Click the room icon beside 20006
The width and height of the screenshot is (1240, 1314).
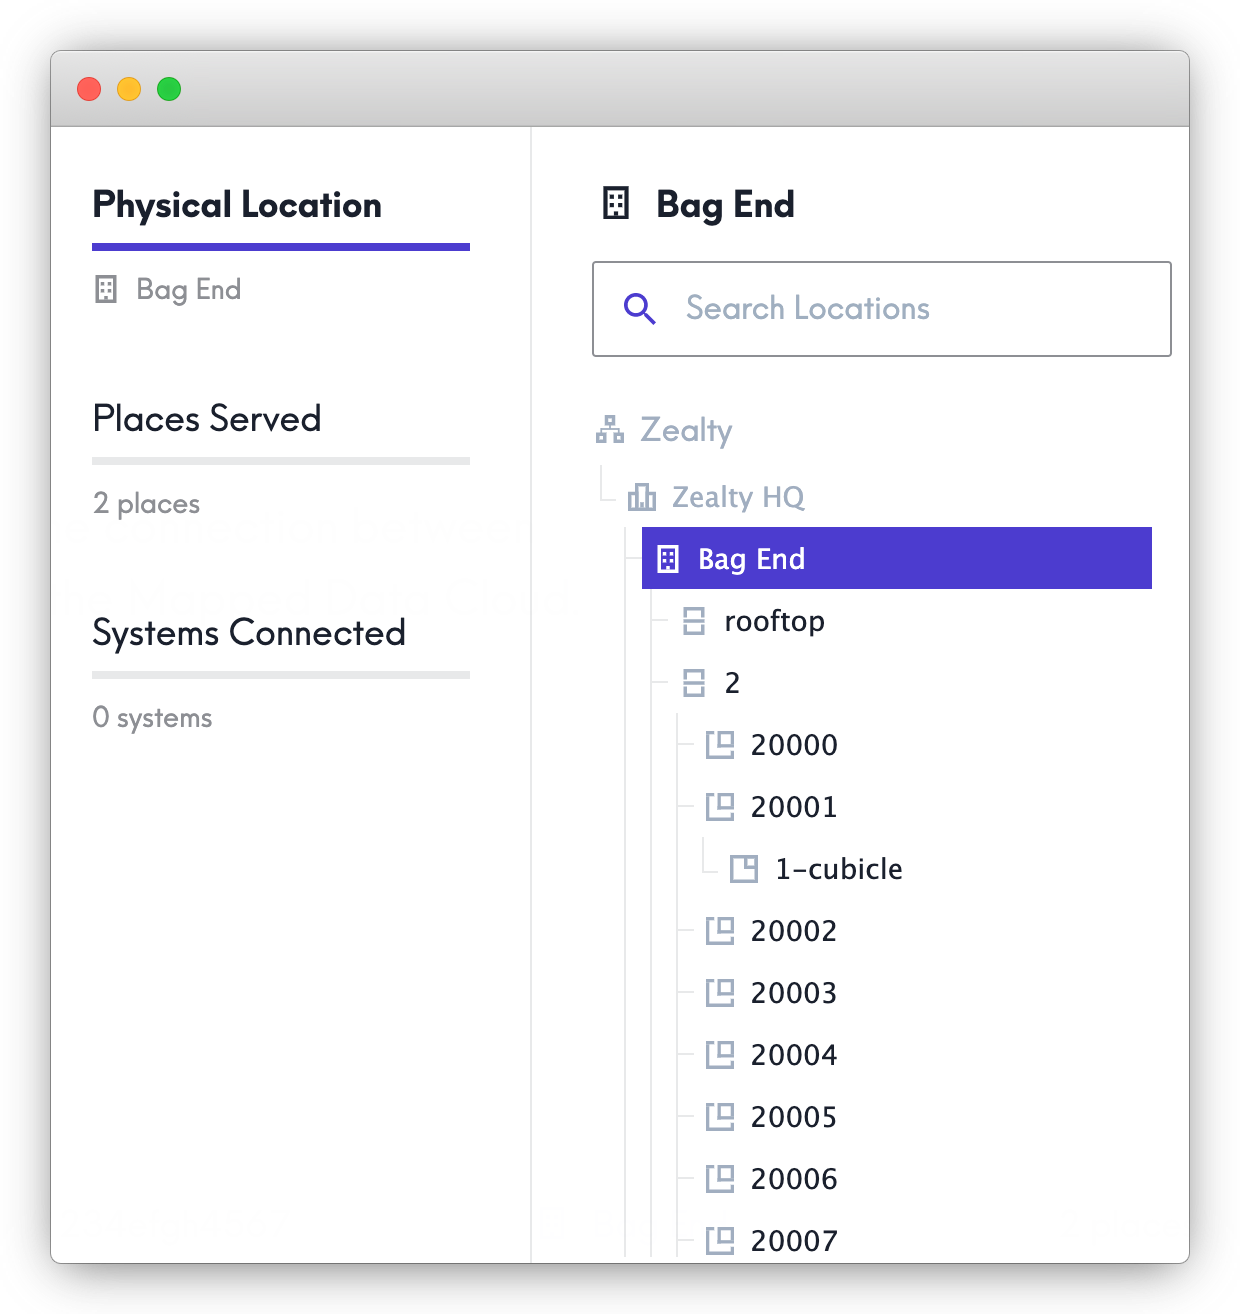point(720,1179)
